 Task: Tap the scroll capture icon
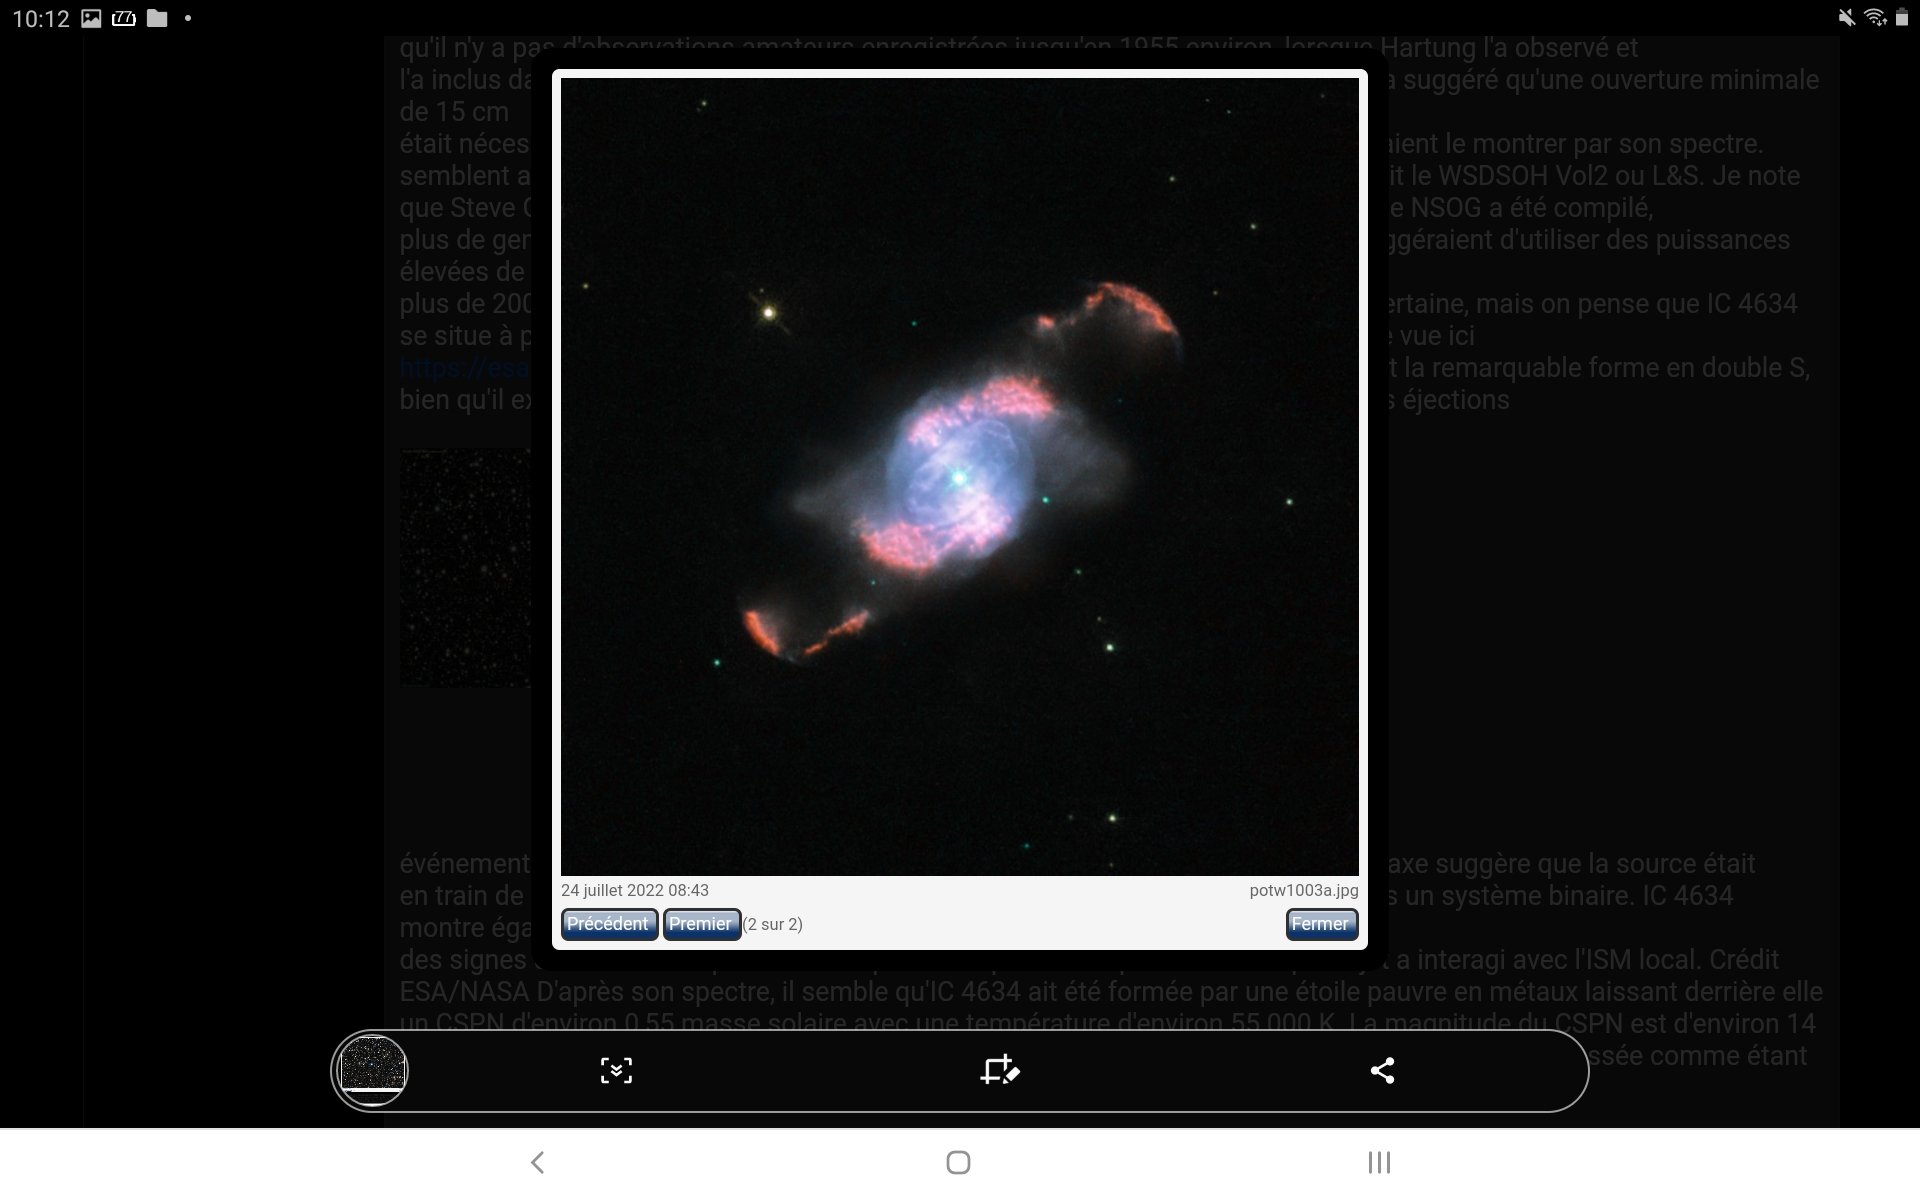click(616, 1071)
